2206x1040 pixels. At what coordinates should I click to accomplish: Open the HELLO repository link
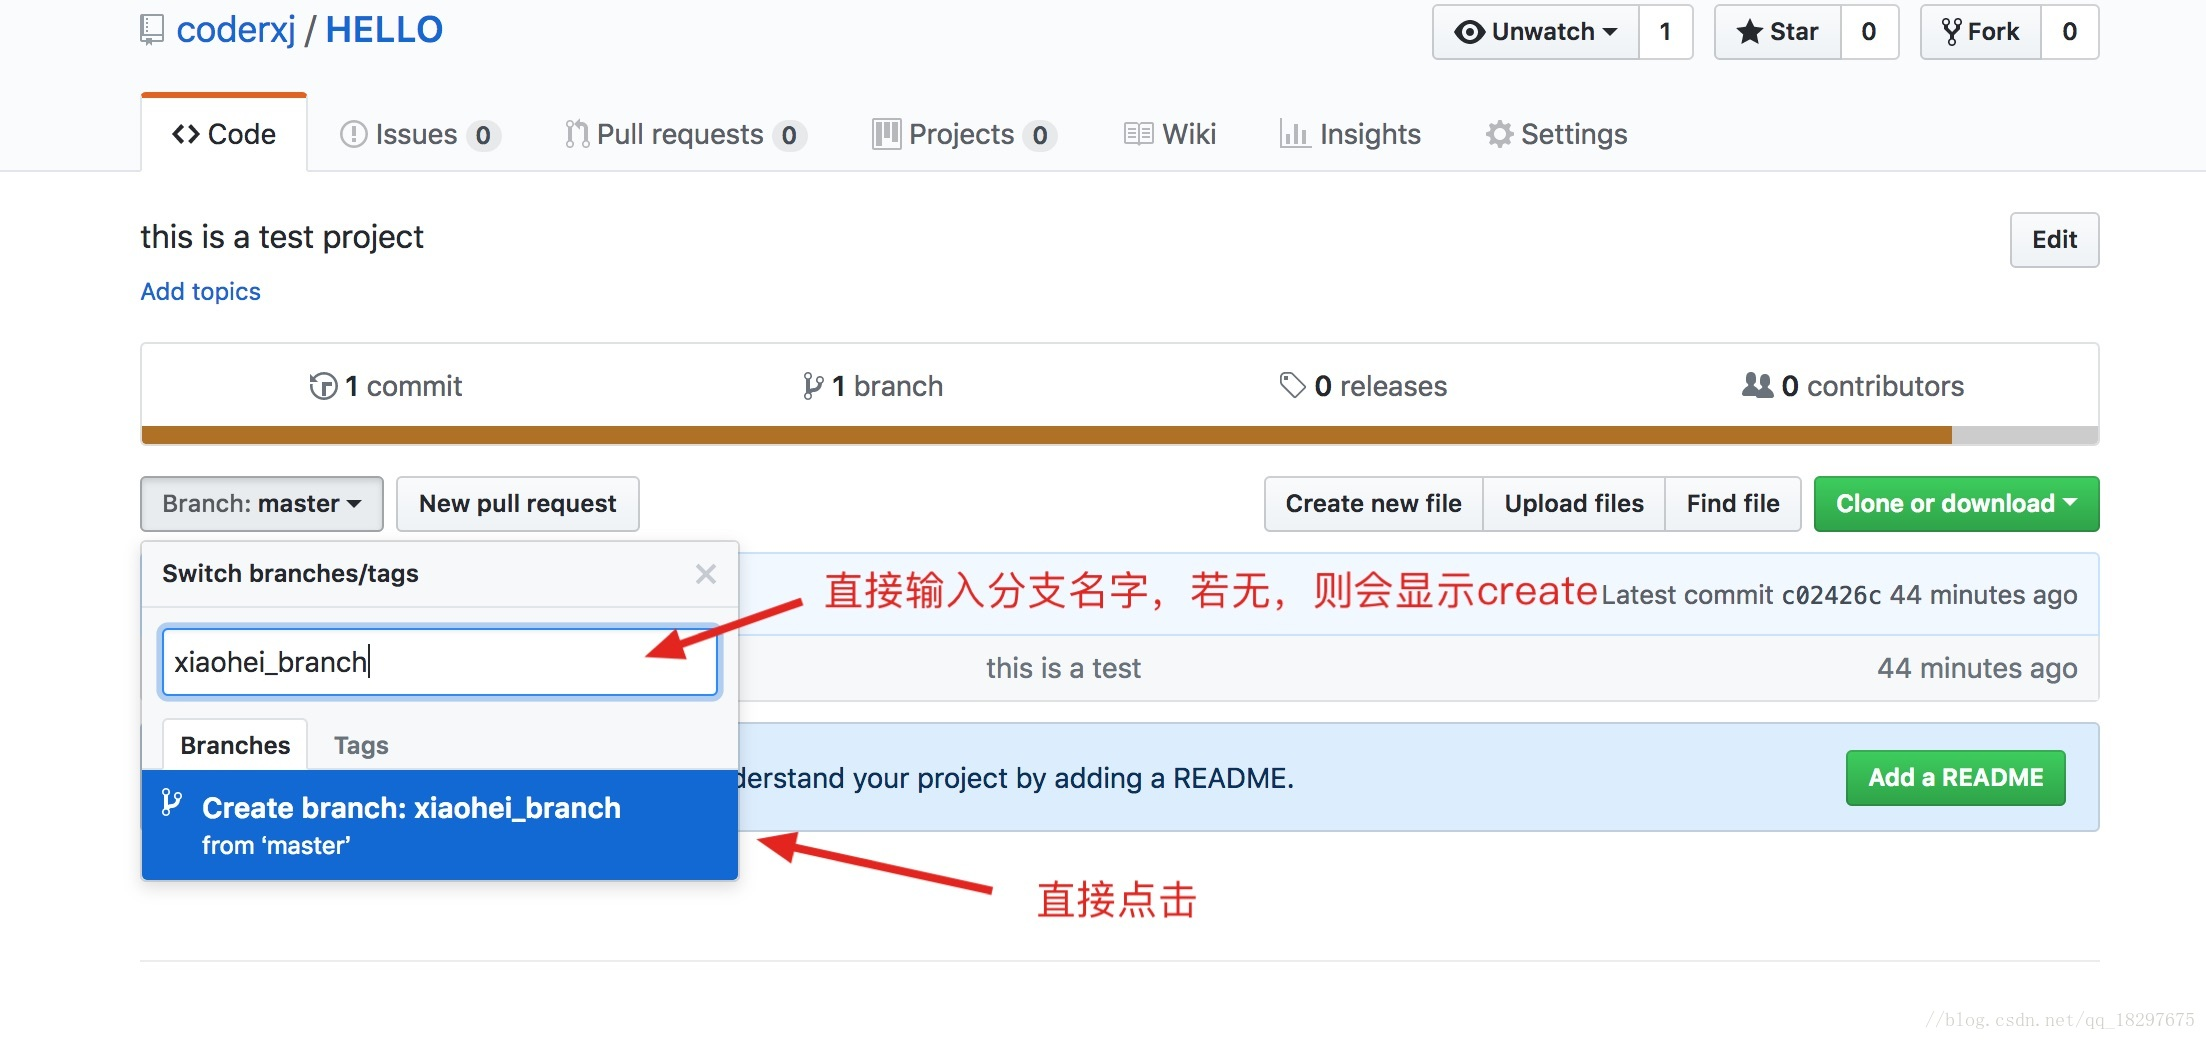[384, 30]
